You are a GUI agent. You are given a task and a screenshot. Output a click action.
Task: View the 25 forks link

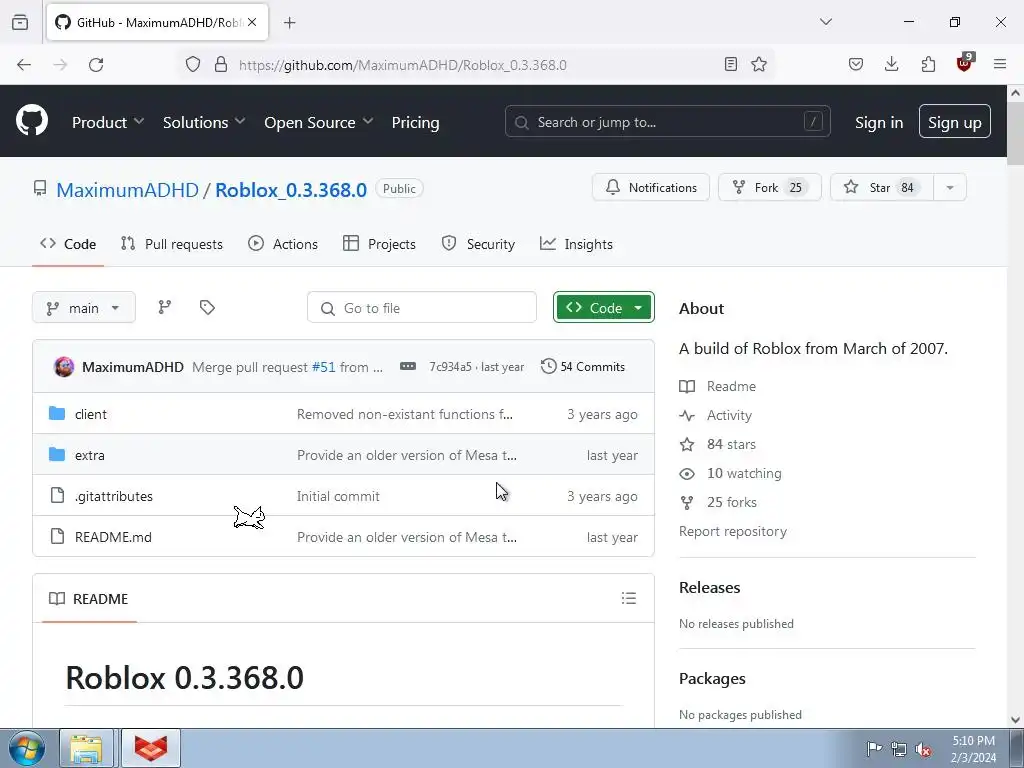point(718,502)
